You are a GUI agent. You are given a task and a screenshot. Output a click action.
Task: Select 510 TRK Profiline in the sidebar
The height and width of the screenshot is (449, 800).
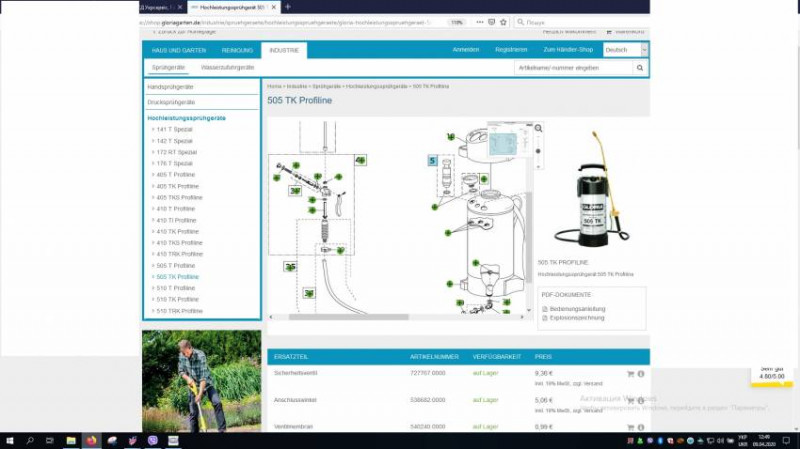point(179,311)
